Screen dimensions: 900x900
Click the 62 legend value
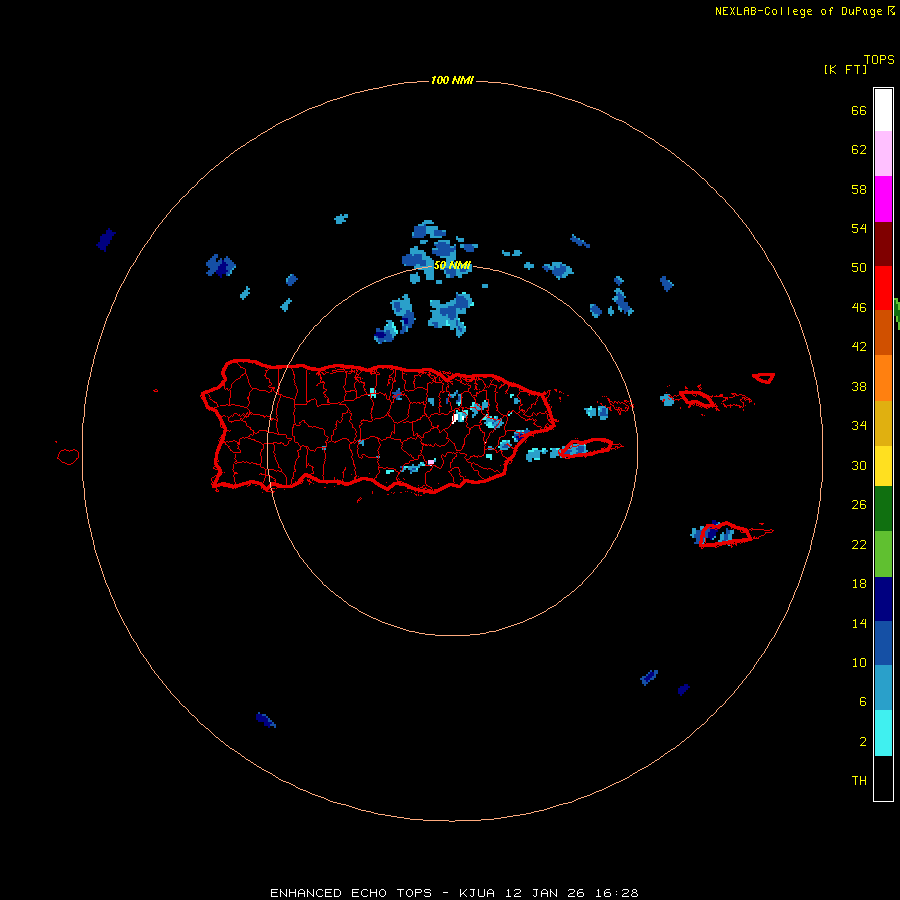coord(859,150)
